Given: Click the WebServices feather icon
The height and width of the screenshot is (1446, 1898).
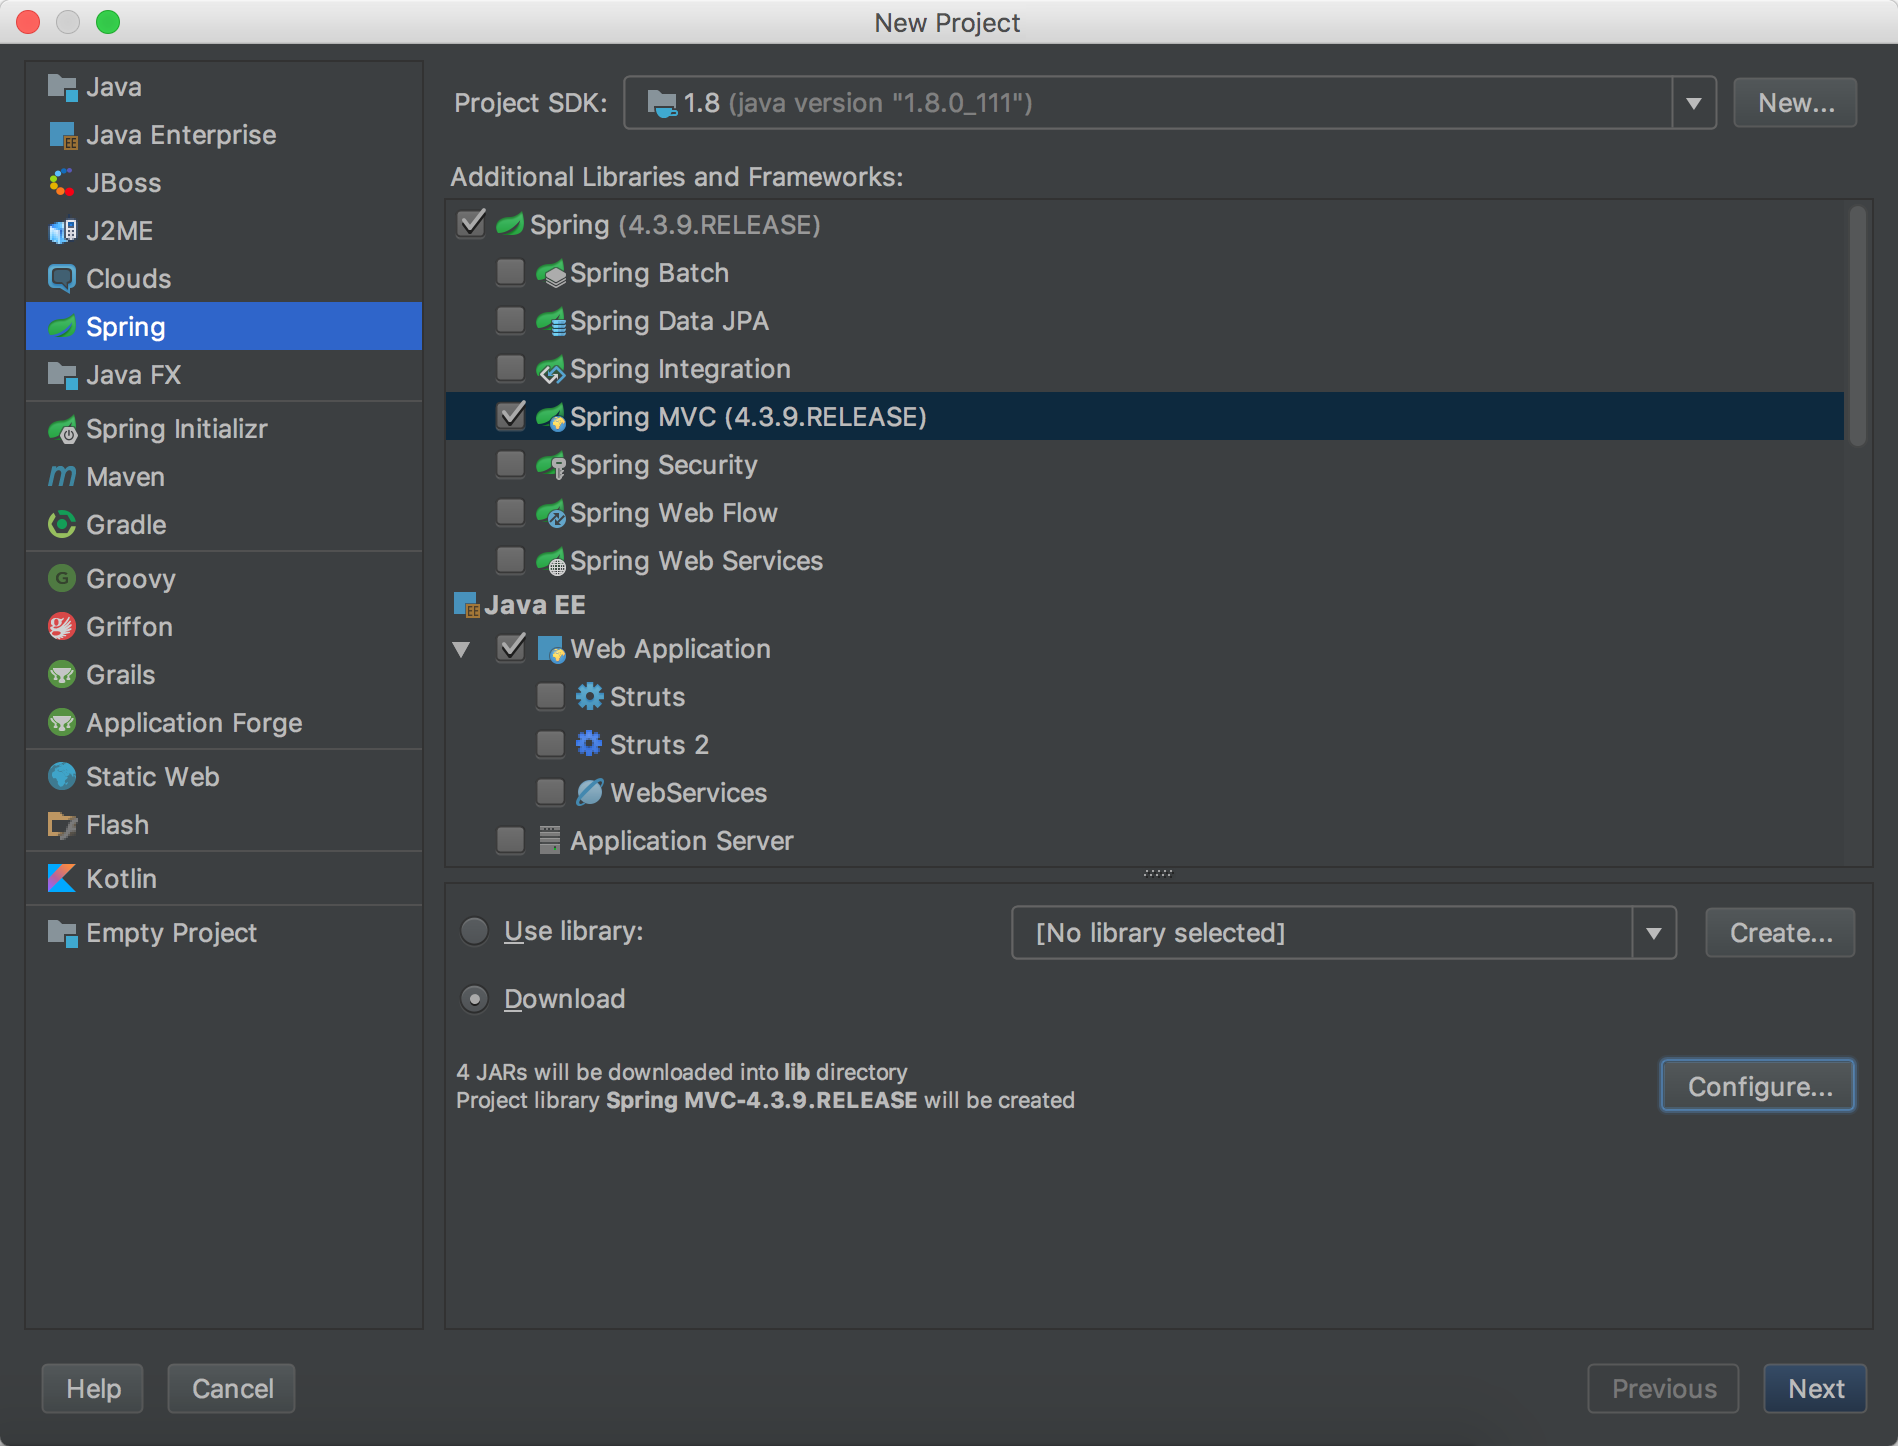Looking at the screenshot, I should [589, 792].
